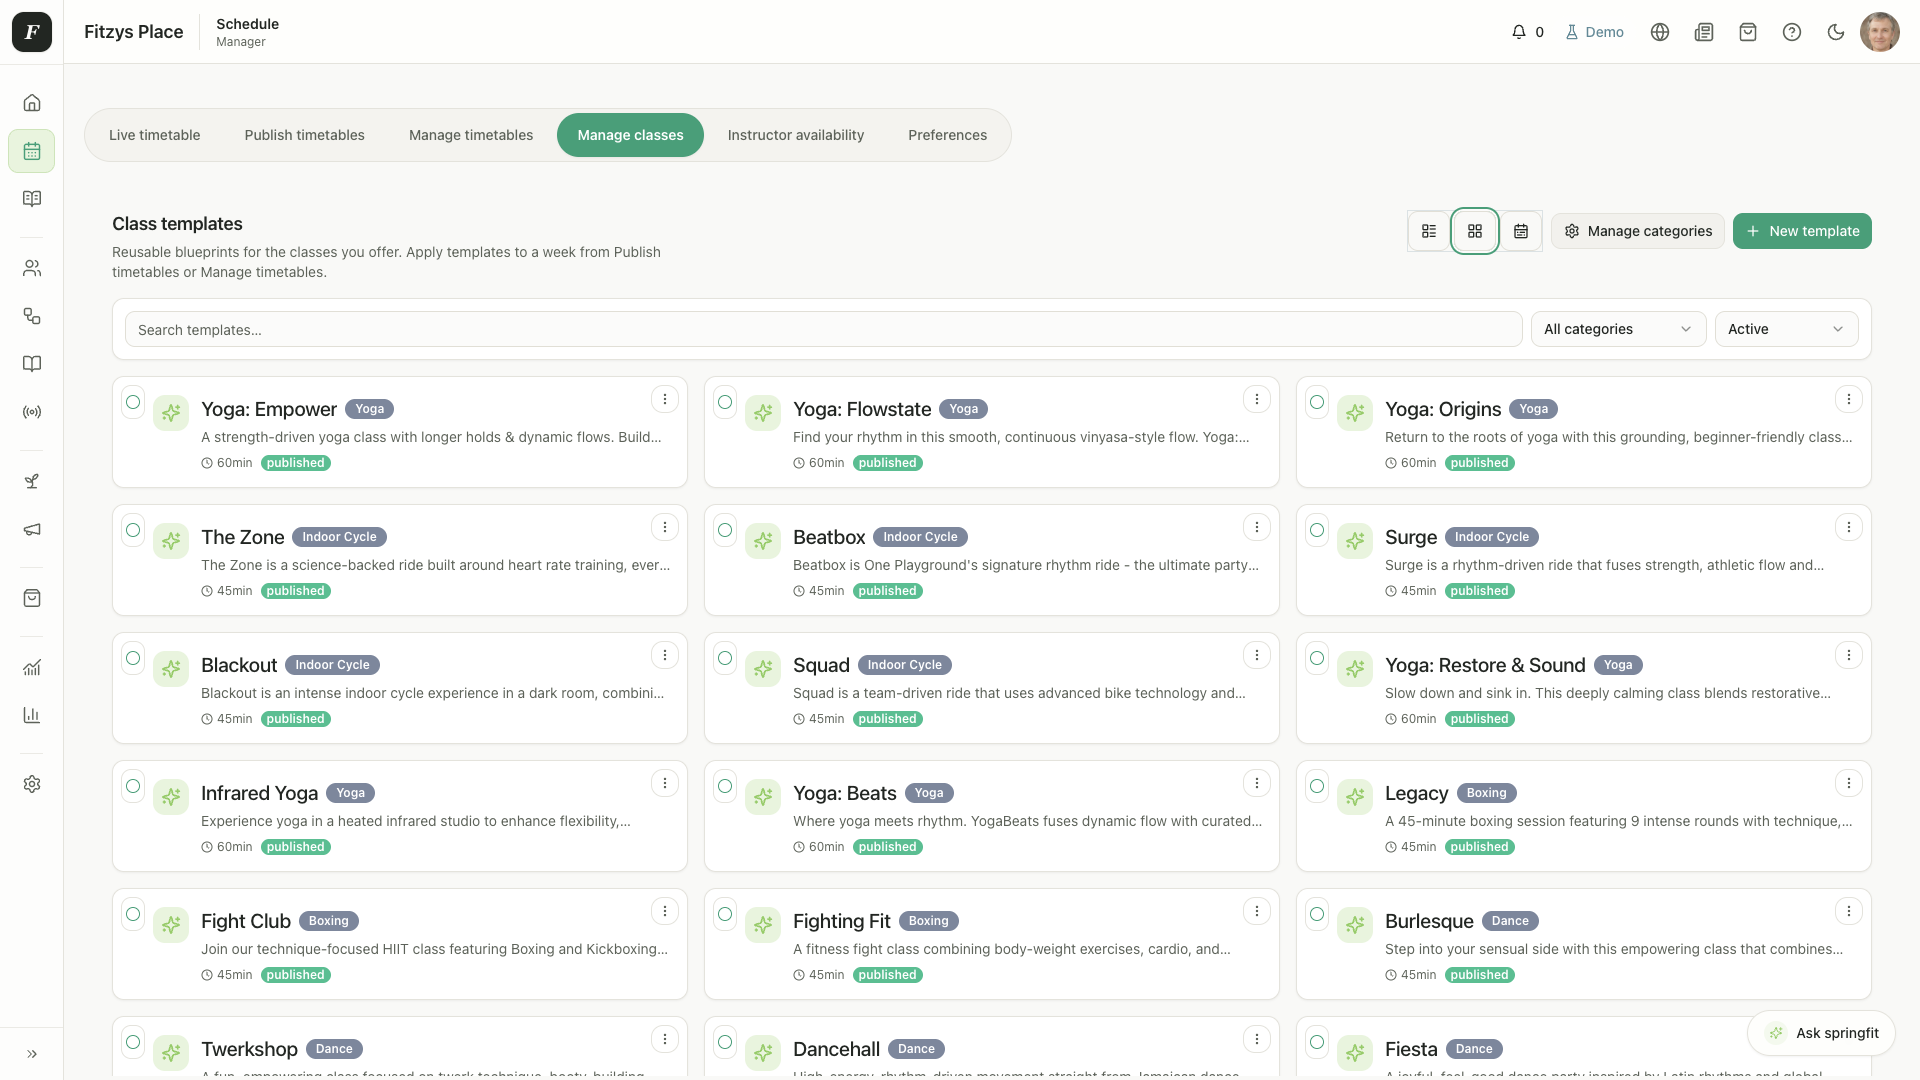This screenshot has width=1920, height=1080.
Task: Open the line chart analytics sidebar icon
Action: [32, 667]
